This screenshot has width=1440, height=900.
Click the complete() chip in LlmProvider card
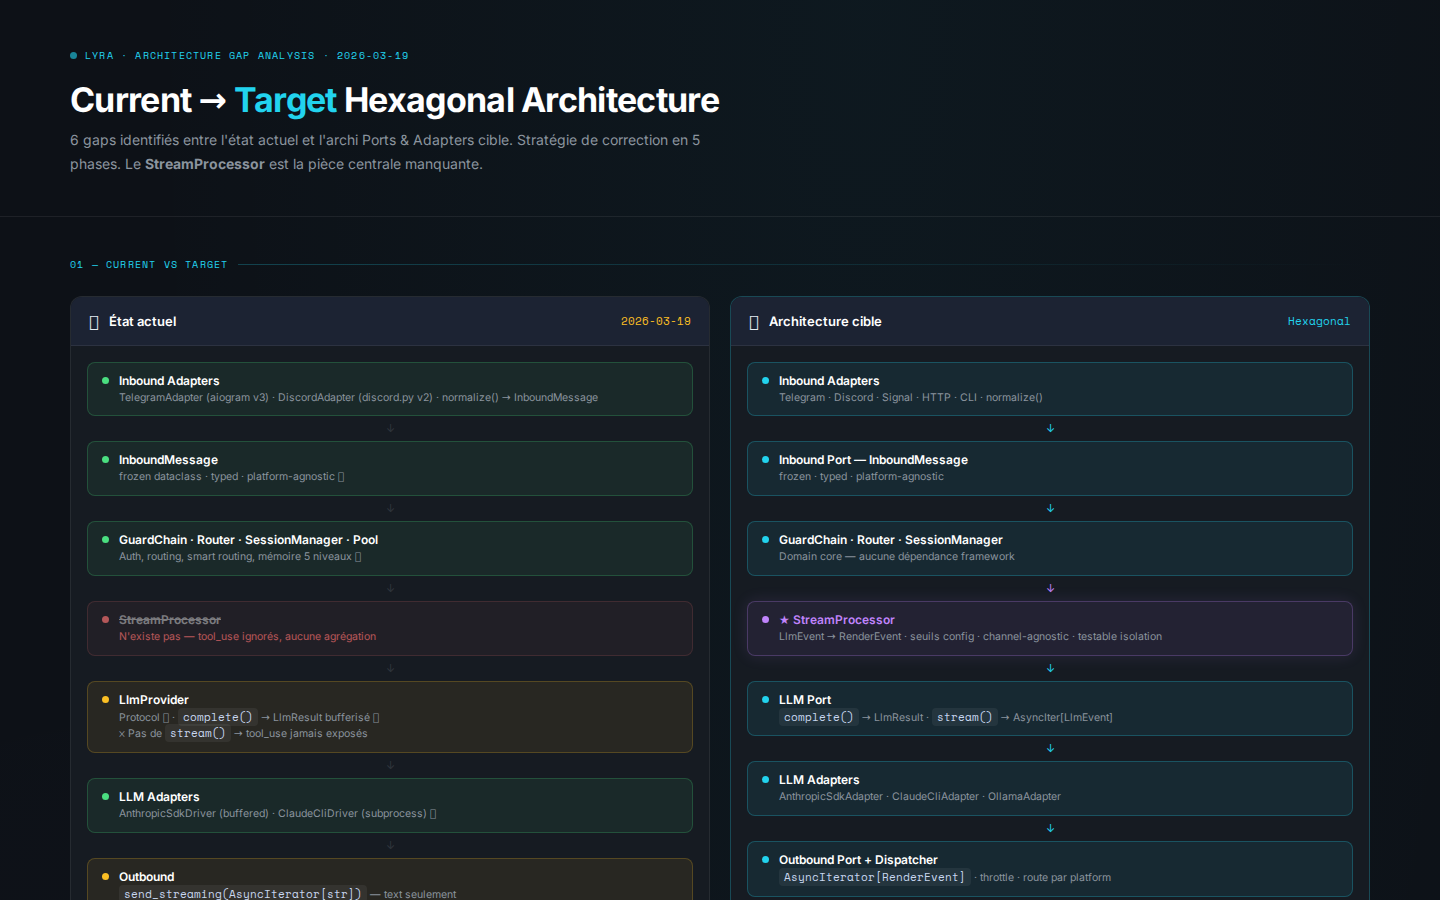[x=217, y=717]
